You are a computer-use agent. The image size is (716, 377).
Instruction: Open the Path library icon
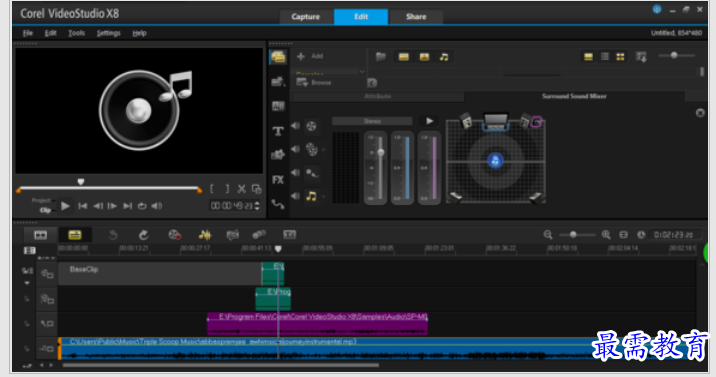pyautogui.click(x=278, y=204)
